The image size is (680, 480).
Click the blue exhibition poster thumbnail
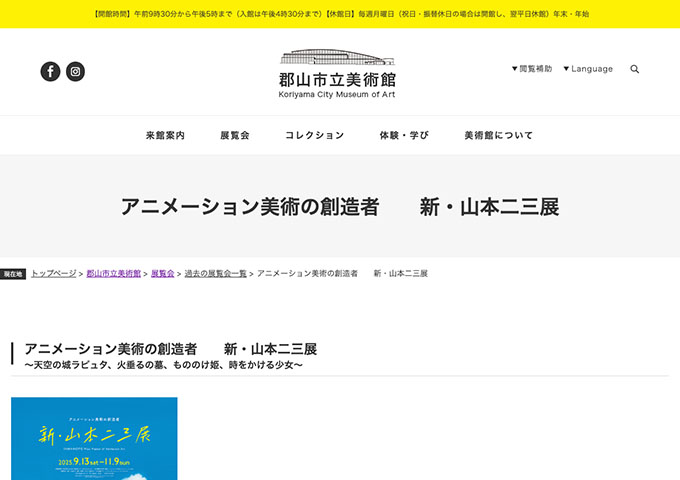point(94,438)
